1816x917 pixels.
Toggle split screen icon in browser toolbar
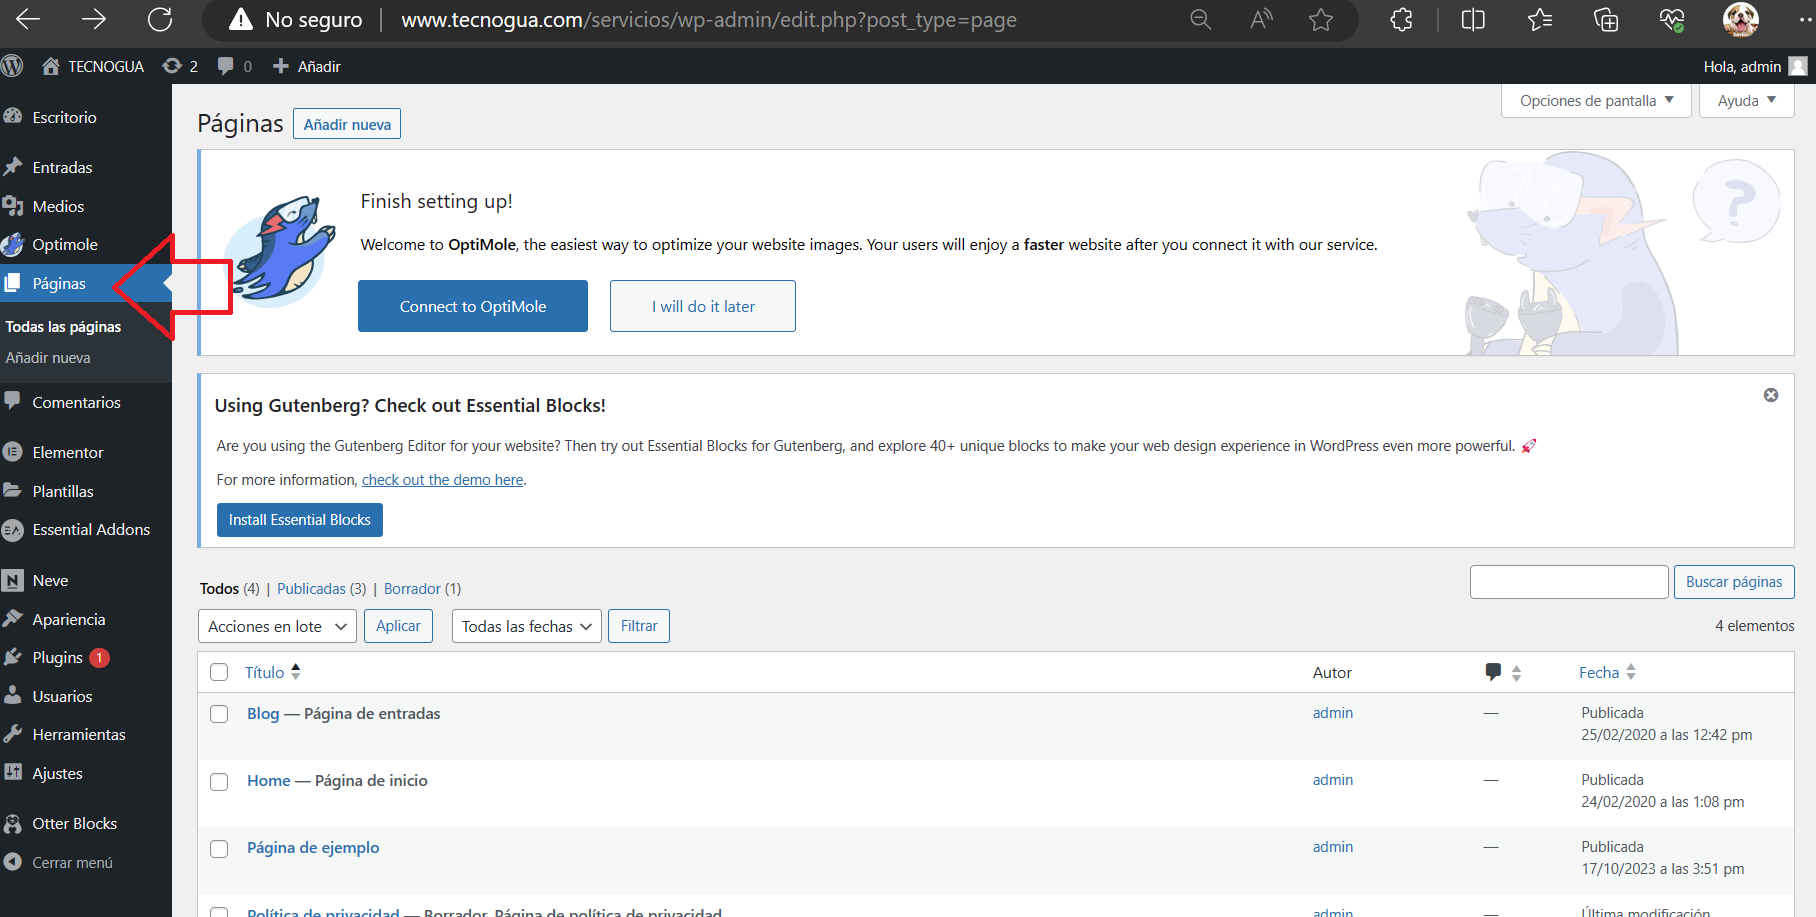[x=1473, y=19]
